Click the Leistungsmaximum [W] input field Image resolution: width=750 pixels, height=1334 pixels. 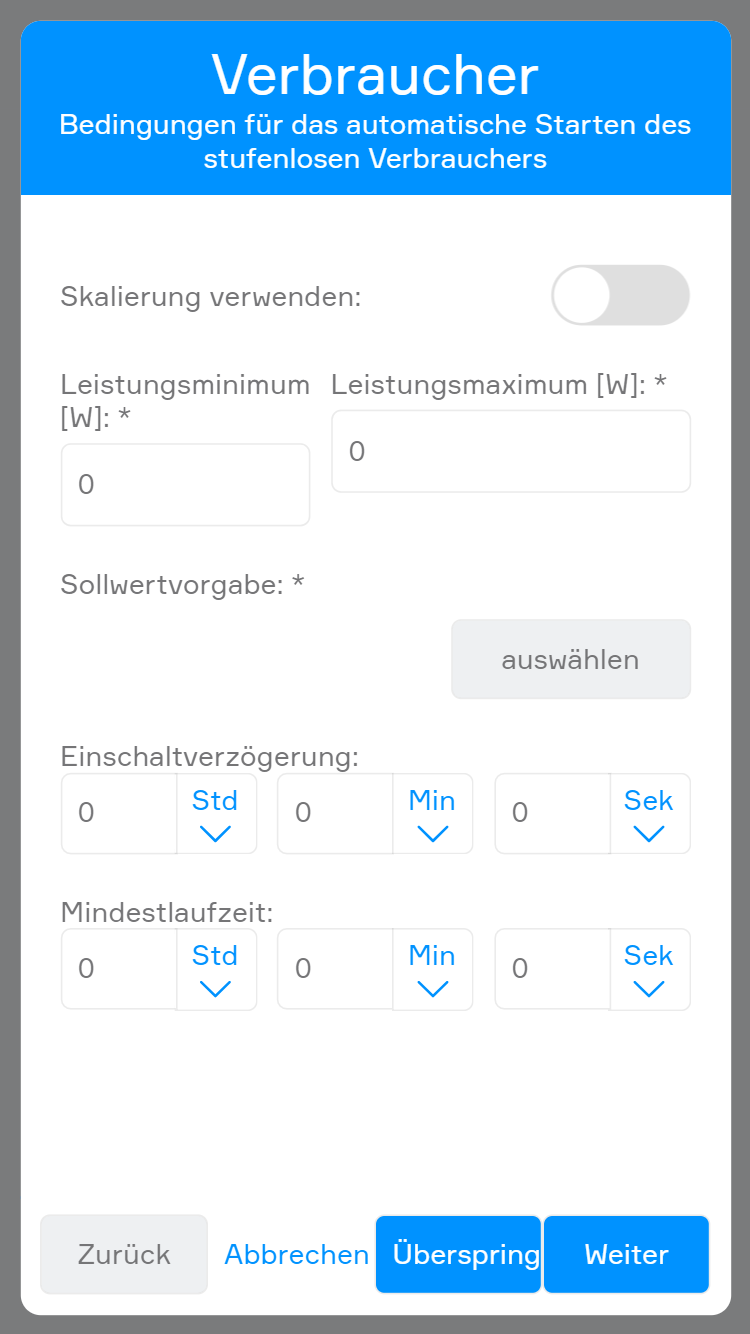510,451
